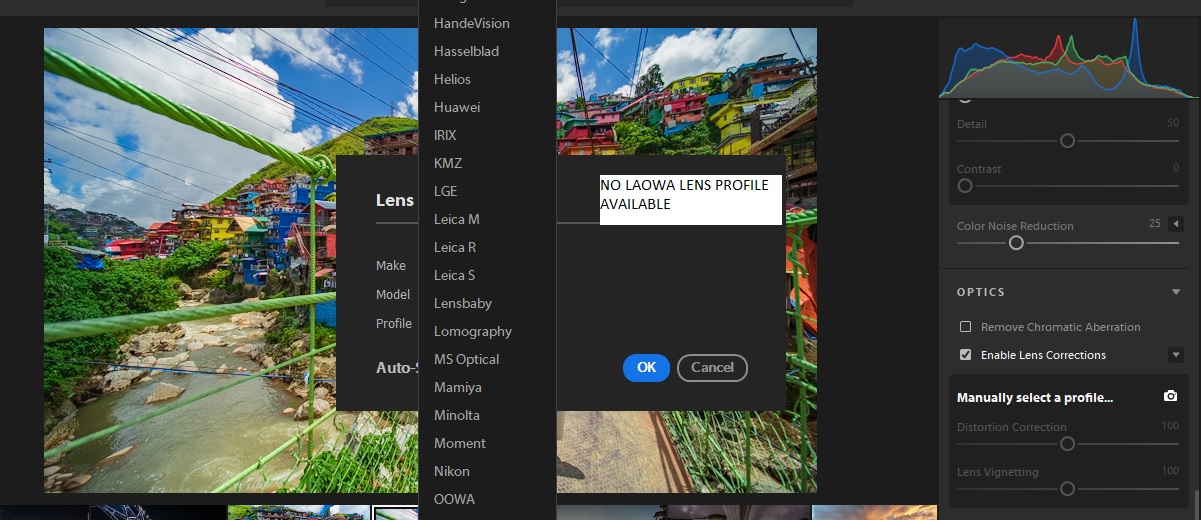Click the Contrast value 0
1201x520 pixels.
pyautogui.click(x=1176, y=168)
